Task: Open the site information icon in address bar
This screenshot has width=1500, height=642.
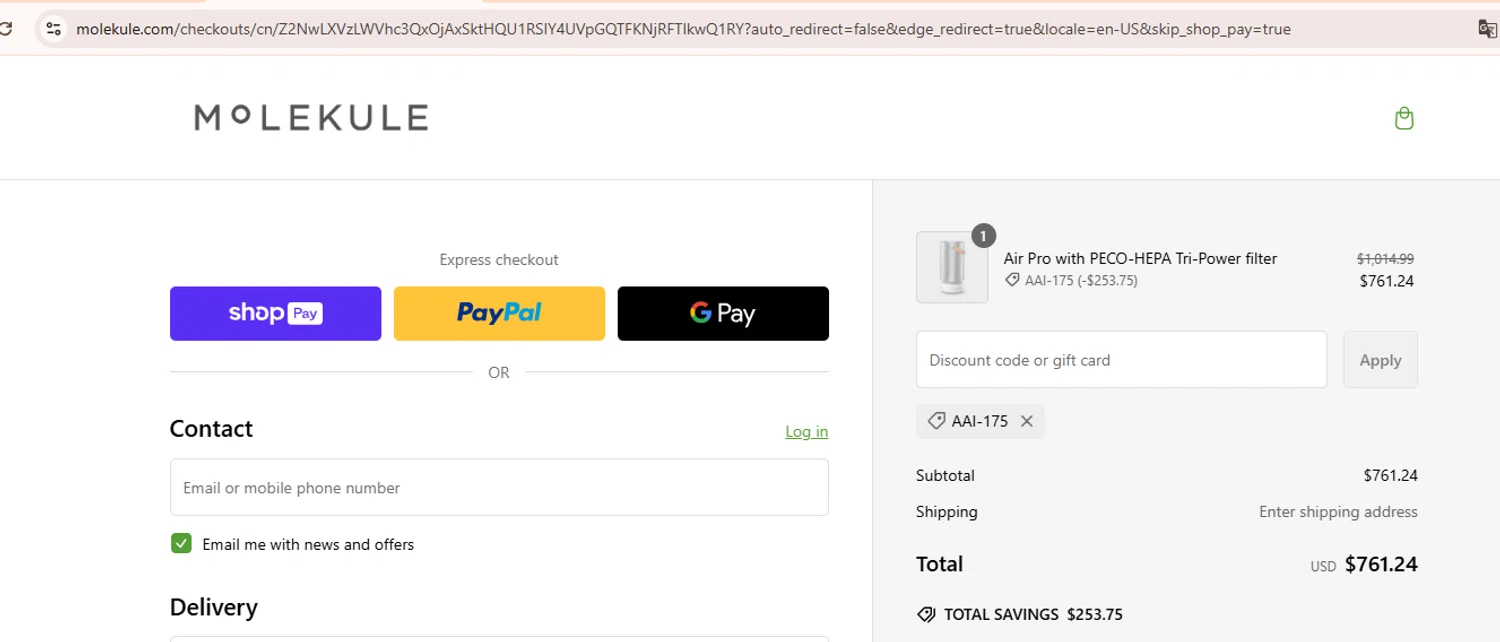Action: pyautogui.click(x=54, y=29)
